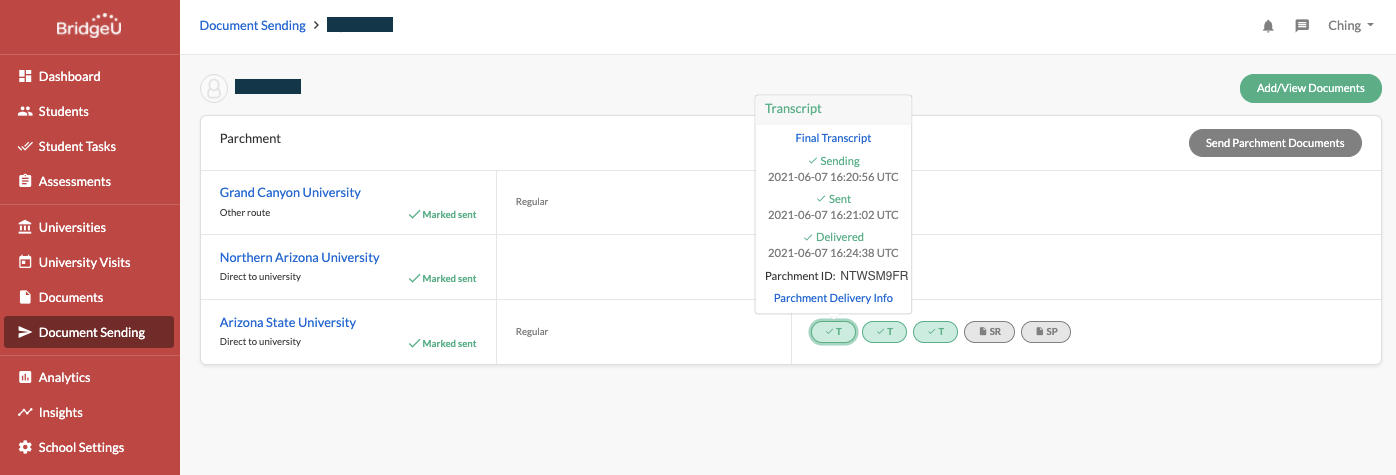Click the student avatar icon
The width and height of the screenshot is (1396, 475).
coord(213,88)
